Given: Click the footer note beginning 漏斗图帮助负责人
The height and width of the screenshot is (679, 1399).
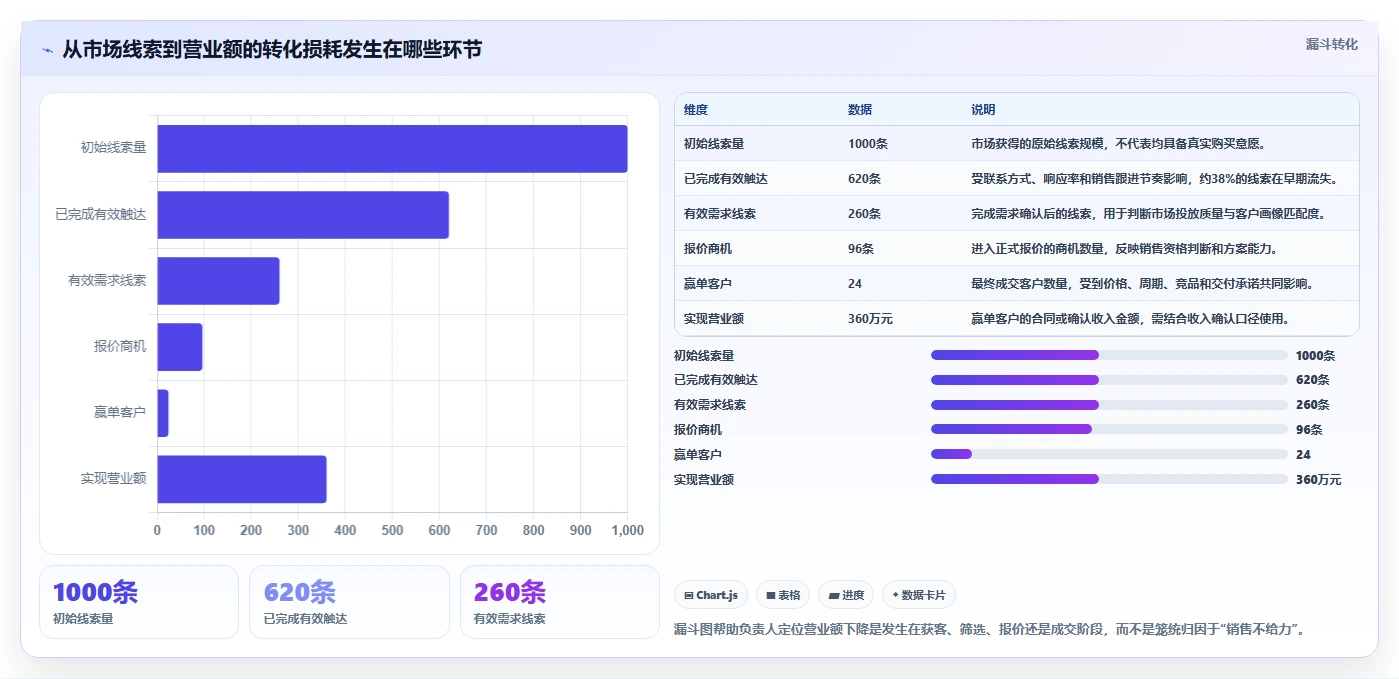Looking at the screenshot, I should (990, 630).
